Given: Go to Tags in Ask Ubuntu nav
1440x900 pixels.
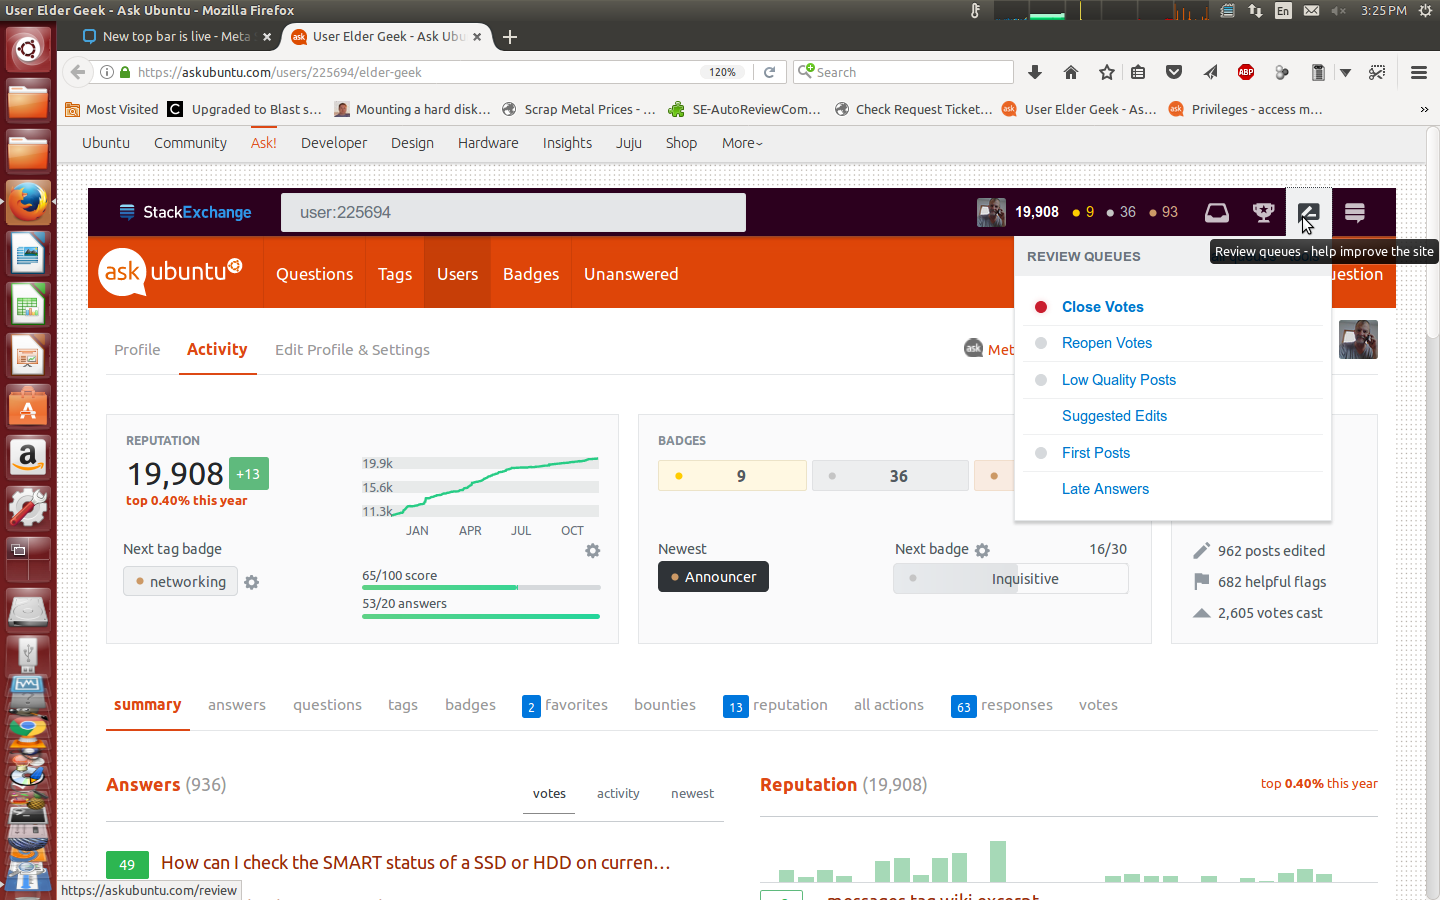Looking at the screenshot, I should (395, 273).
